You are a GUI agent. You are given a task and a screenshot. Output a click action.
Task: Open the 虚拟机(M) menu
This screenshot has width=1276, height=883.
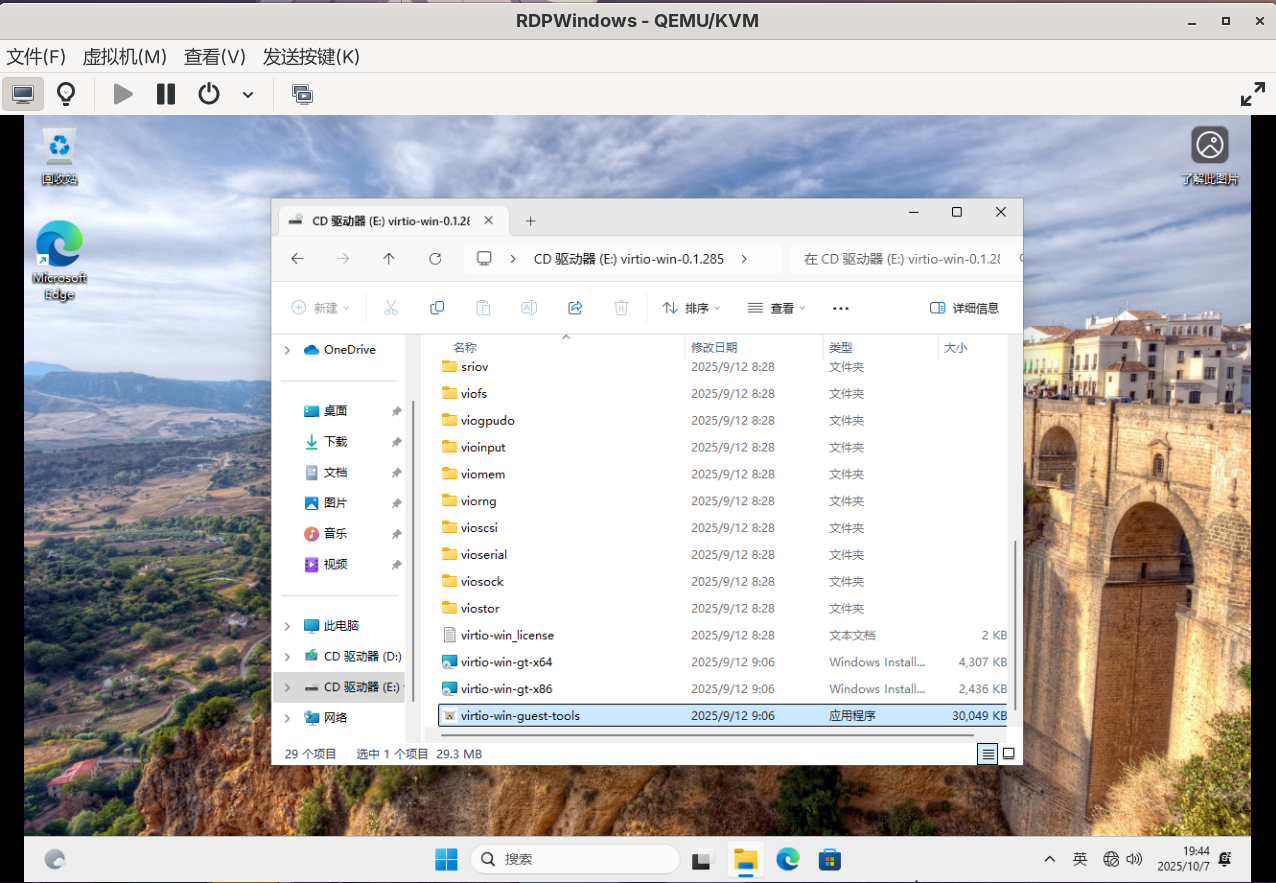pyautogui.click(x=124, y=57)
